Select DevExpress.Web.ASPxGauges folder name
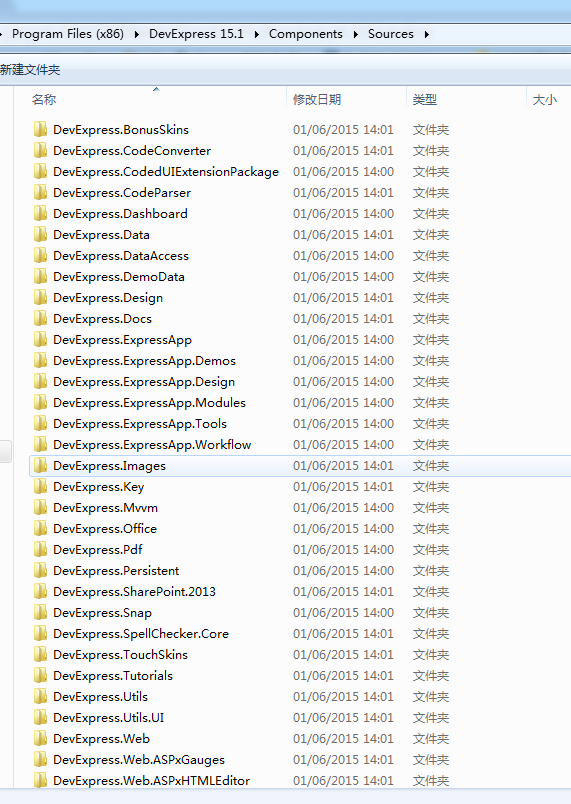Image resolution: width=571 pixels, height=804 pixels. coord(139,760)
